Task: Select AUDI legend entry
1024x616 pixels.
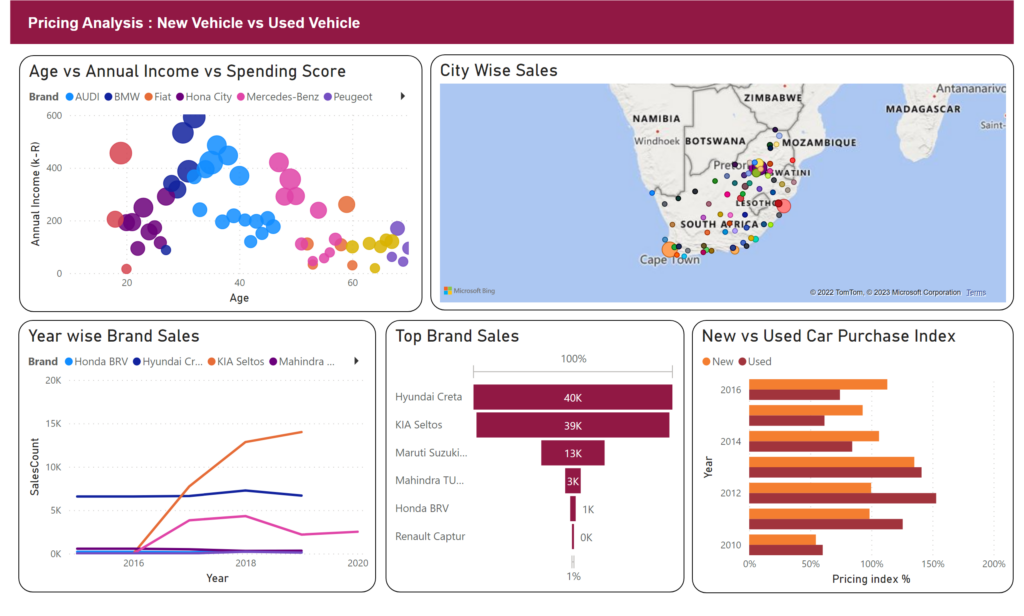Action: point(82,97)
